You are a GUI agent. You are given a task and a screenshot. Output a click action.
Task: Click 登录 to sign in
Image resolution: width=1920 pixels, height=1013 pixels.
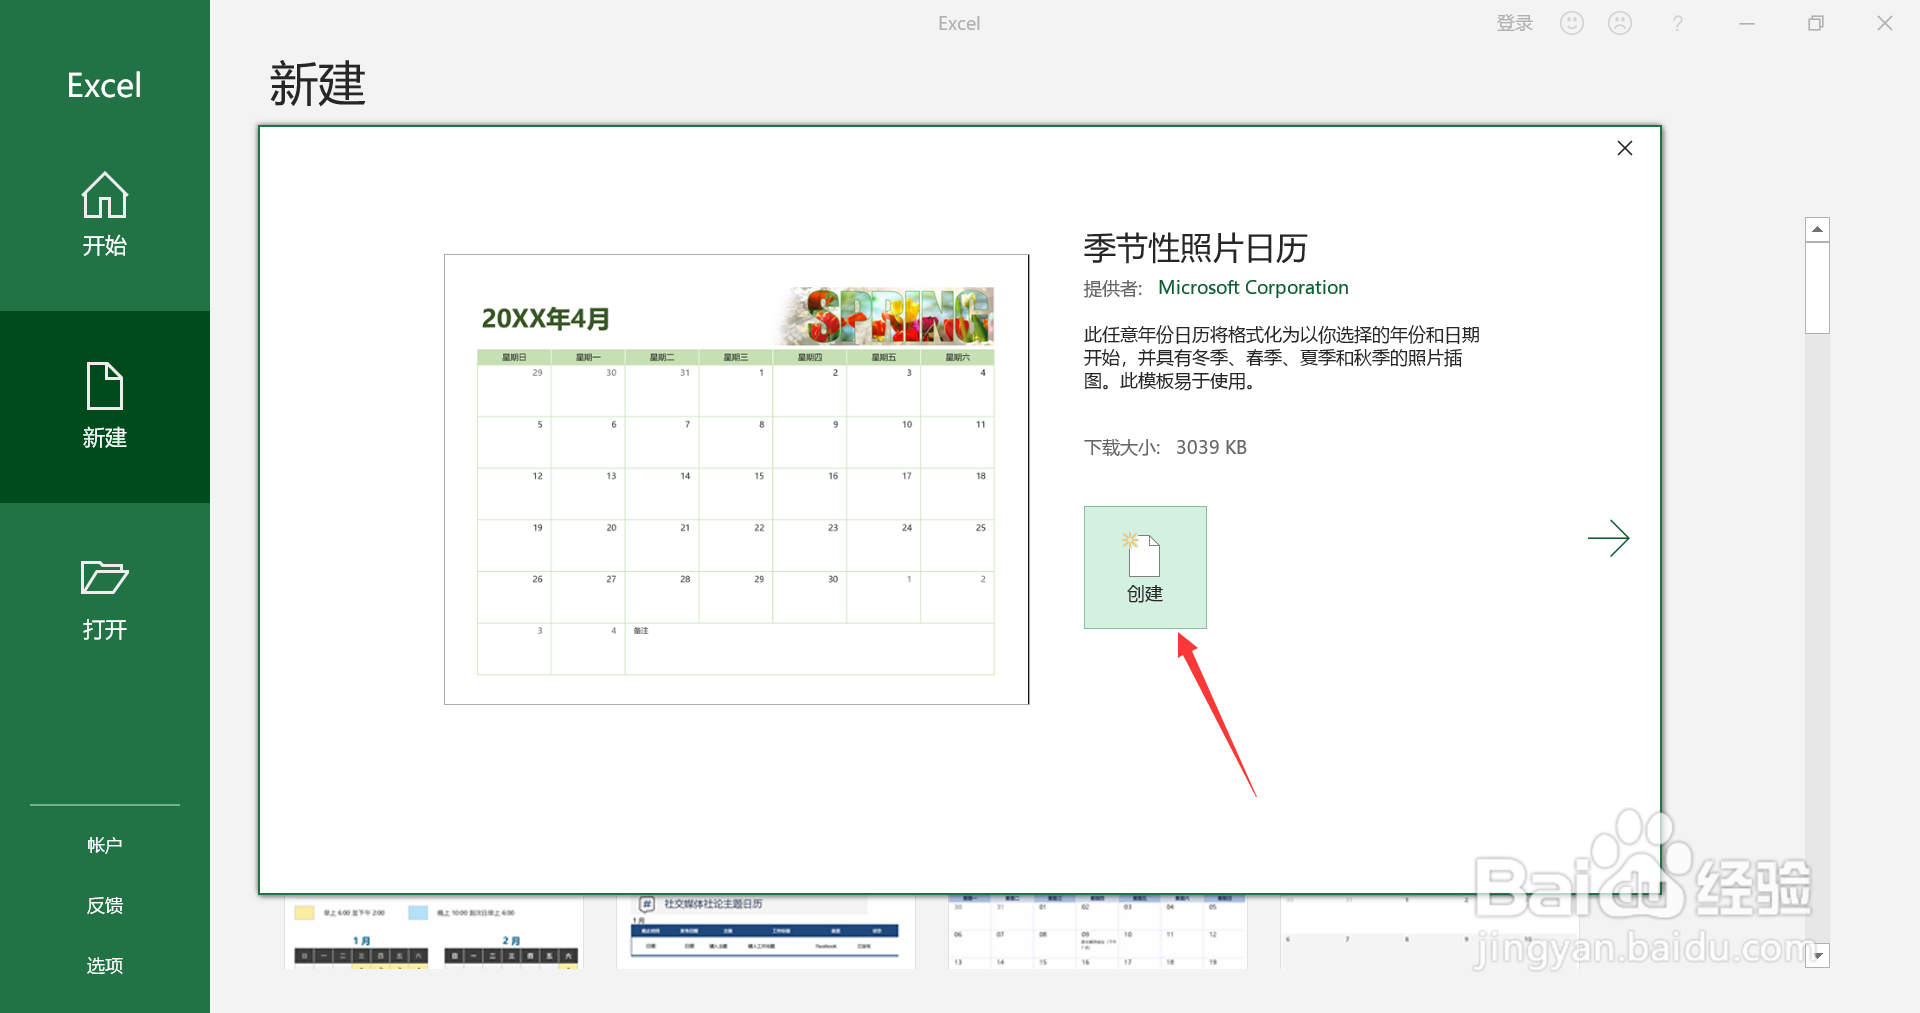tap(1514, 23)
